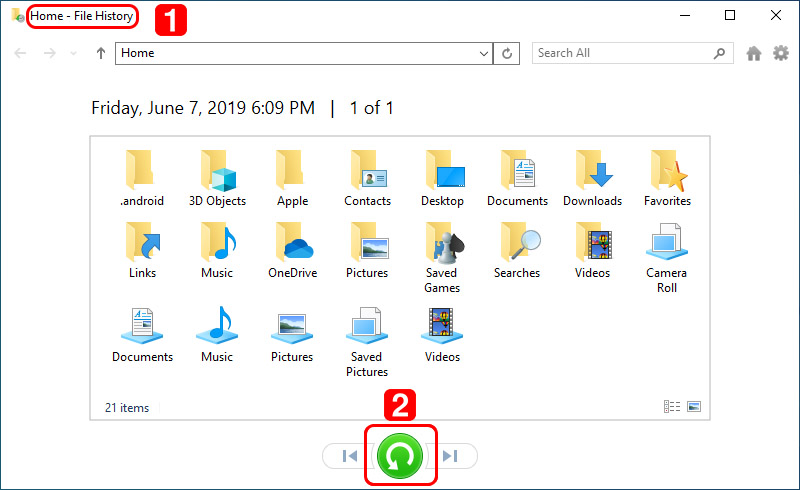Navigate forward with right arrow
The width and height of the screenshot is (800, 490).
click(x=49, y=53)
